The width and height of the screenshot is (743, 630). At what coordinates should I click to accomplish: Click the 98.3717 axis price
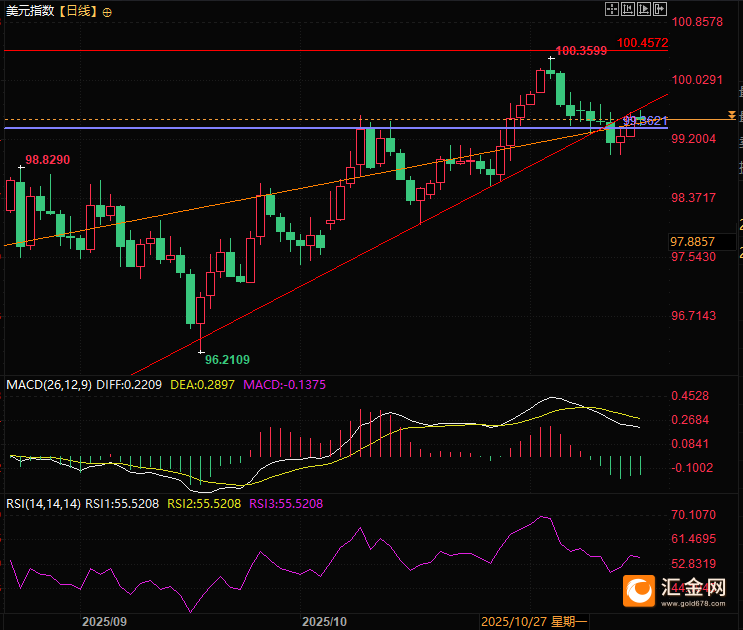tap(694, 198)
